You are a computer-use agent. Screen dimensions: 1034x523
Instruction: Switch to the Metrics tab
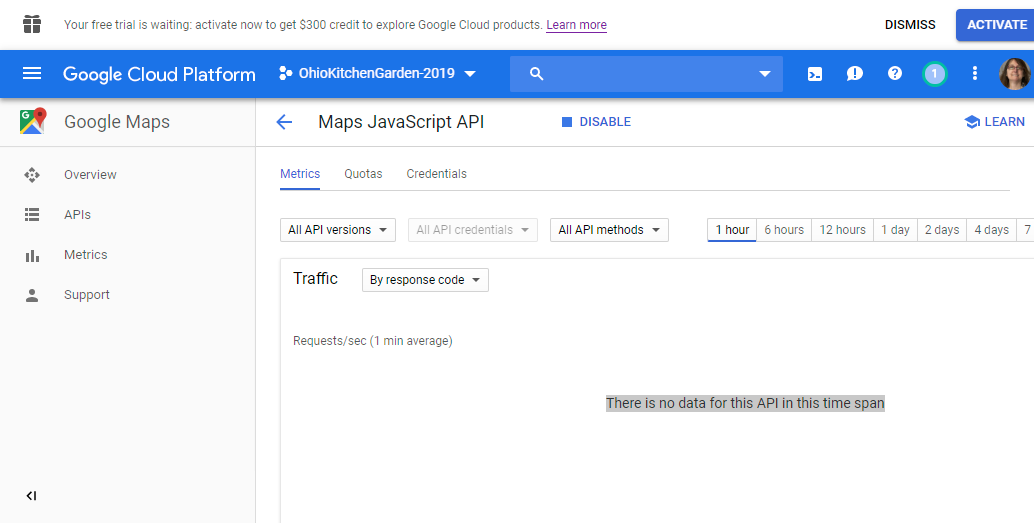[x=300, y=174]
